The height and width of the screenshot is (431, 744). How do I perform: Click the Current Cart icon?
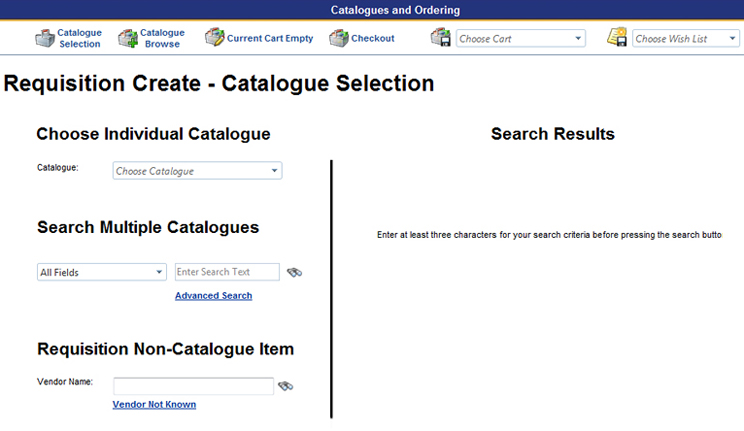pyautogui.click(x=214, y=38)
